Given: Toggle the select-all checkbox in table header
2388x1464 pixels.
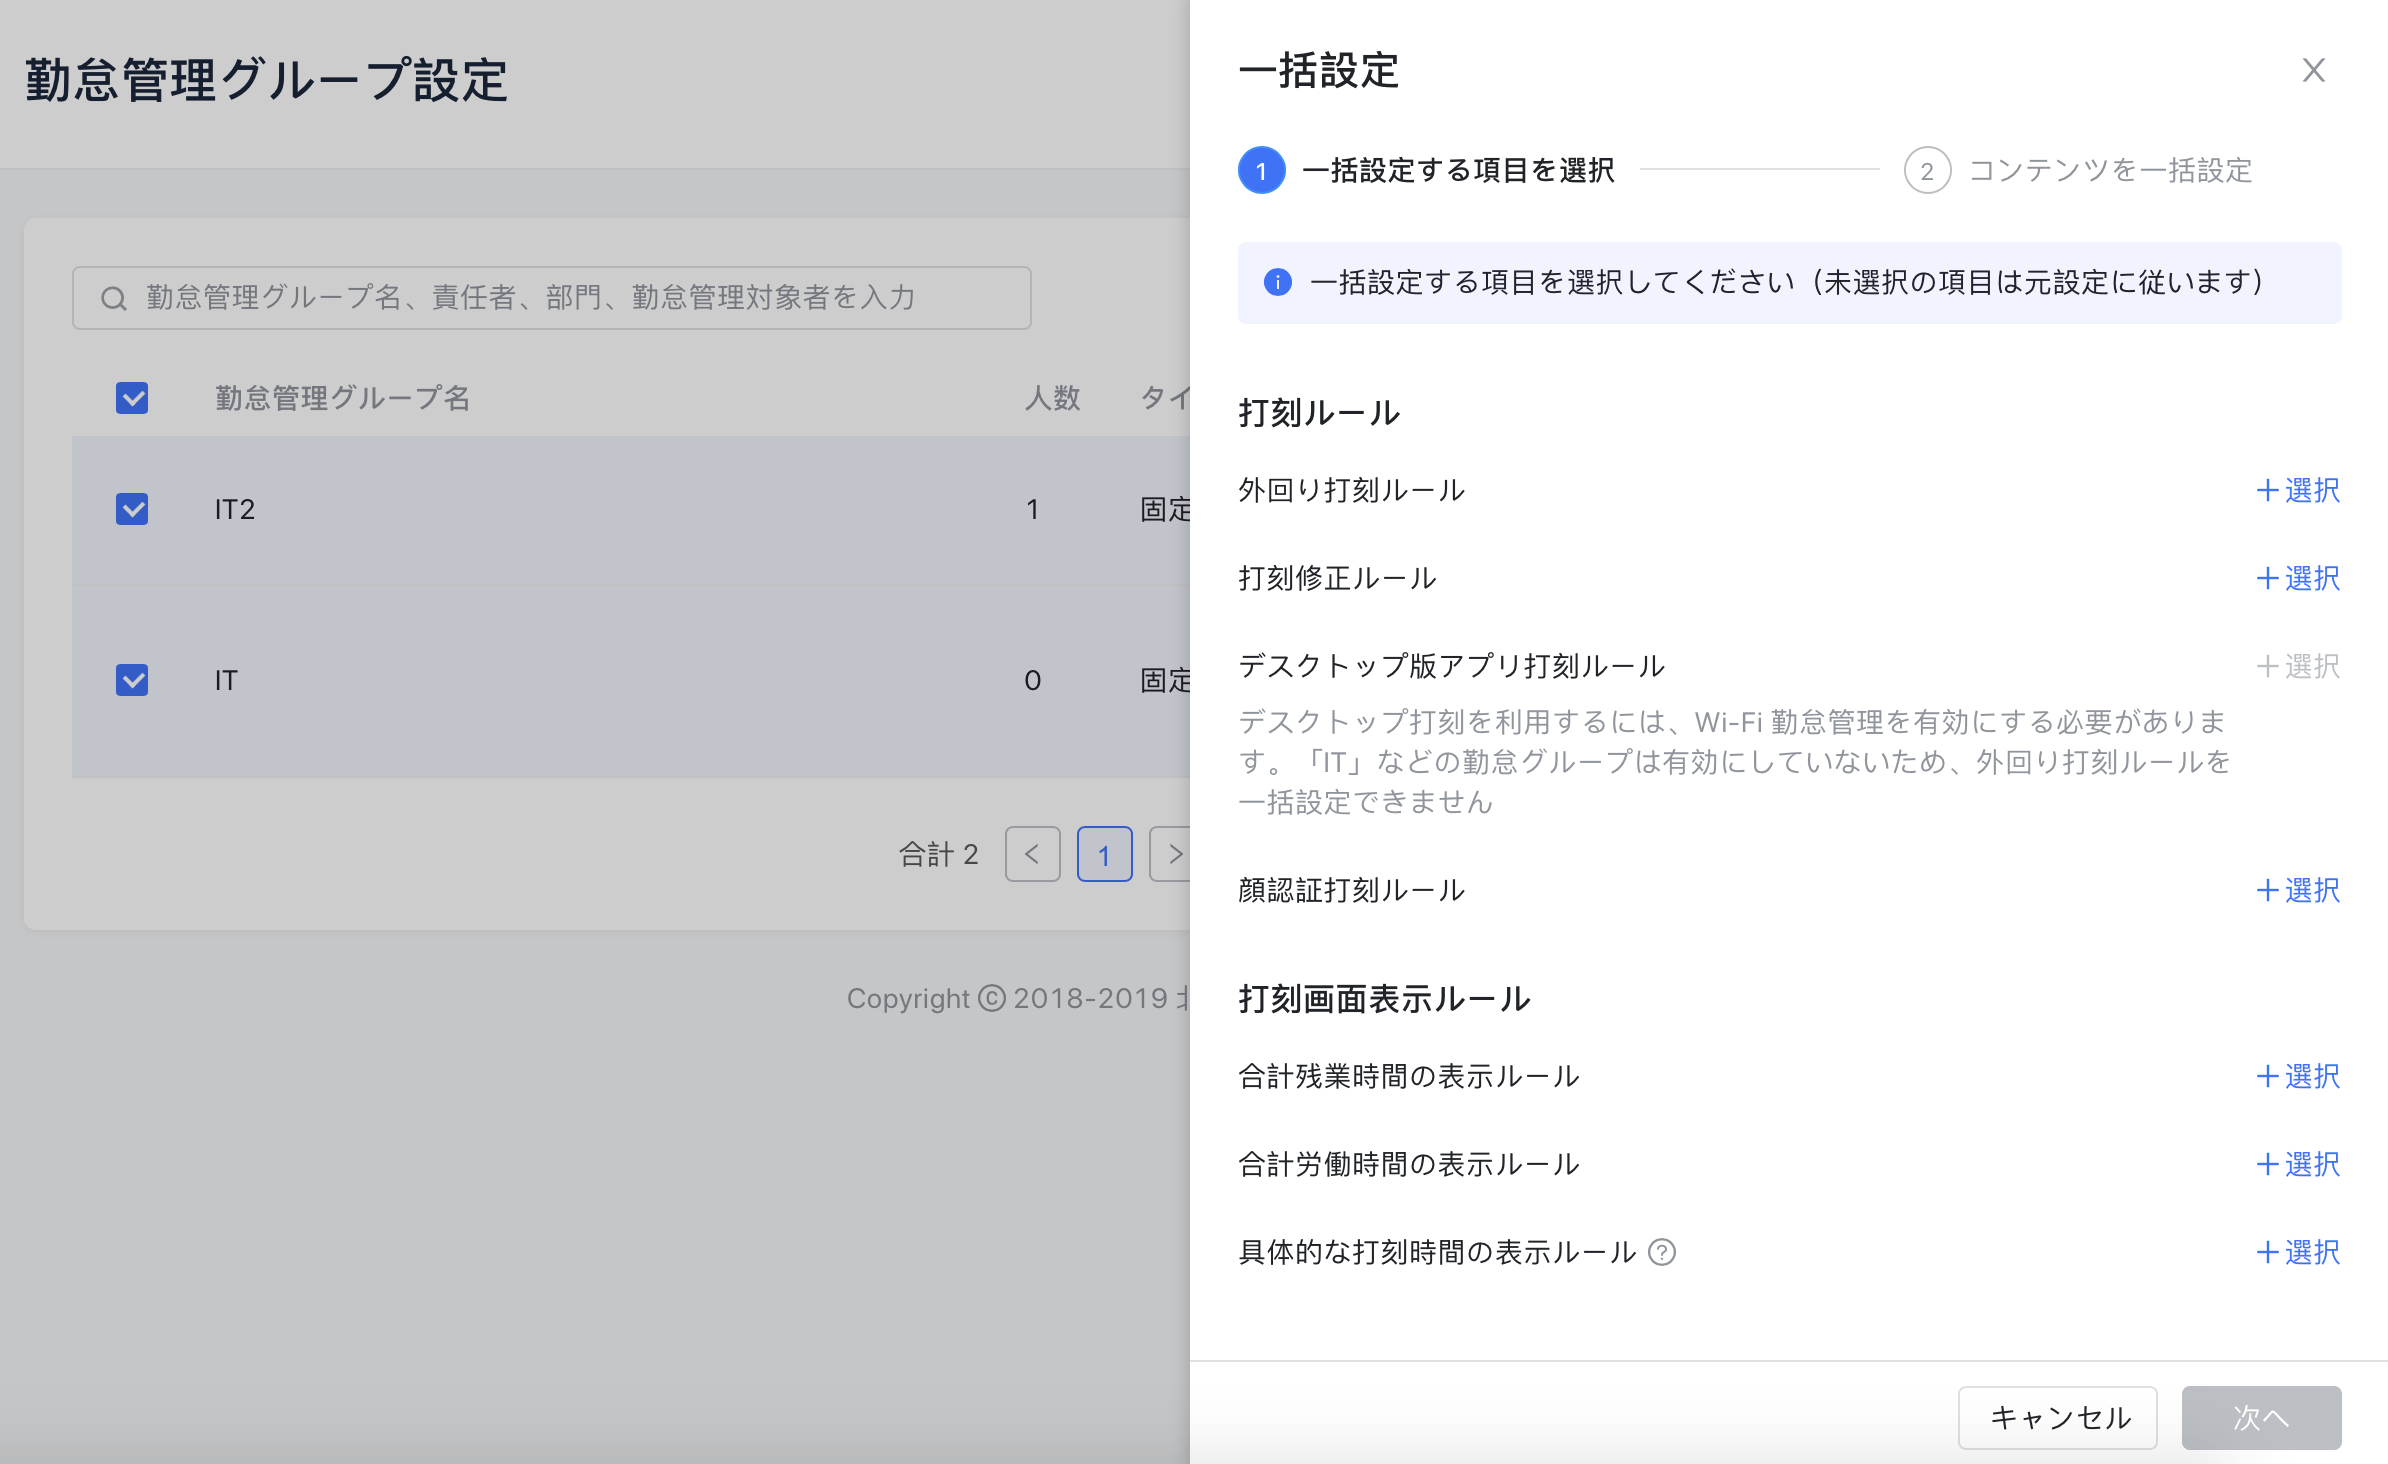Looking at the screenshot, I should [x=132, y=398].
